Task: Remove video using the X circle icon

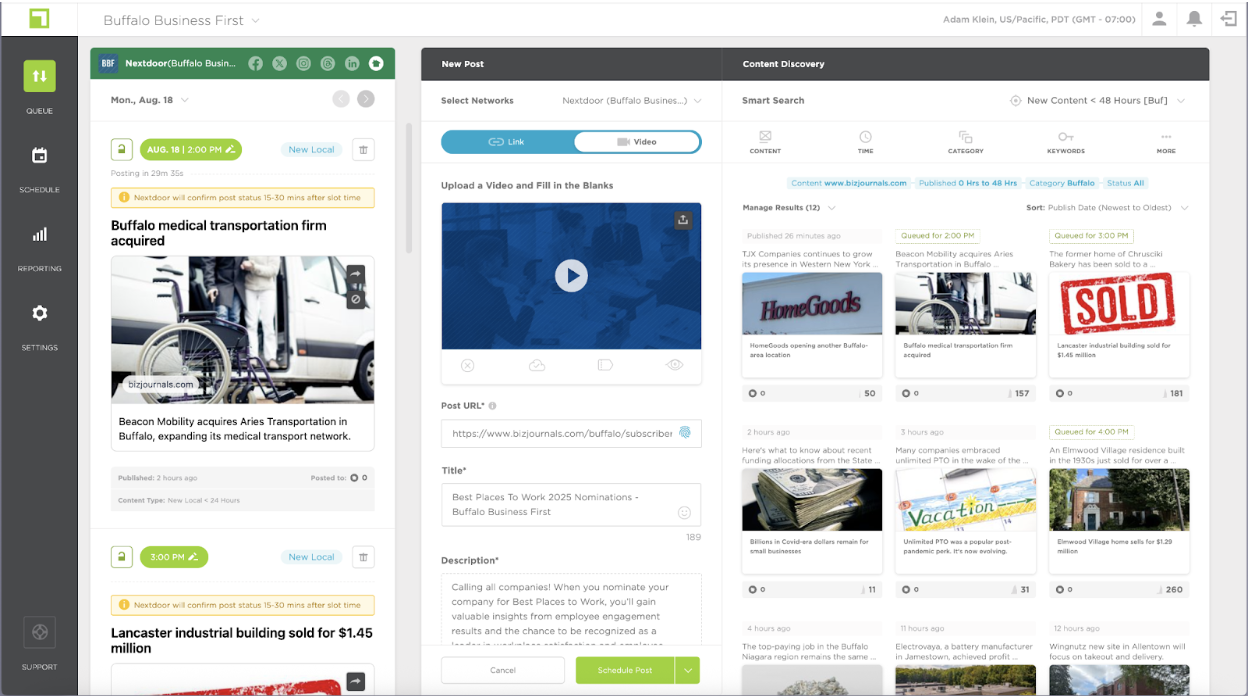Action: click(x=467, y=366)
